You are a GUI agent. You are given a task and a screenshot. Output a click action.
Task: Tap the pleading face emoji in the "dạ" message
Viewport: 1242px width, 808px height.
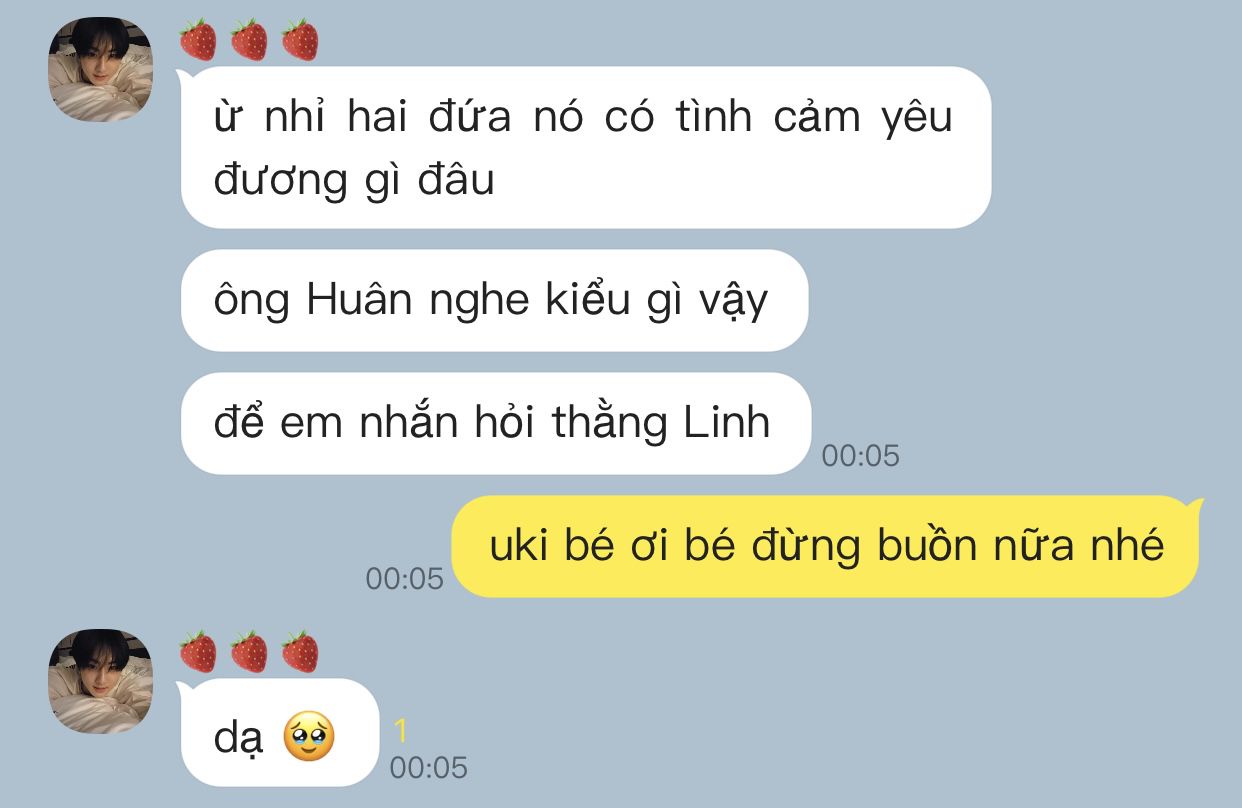coord(309,738)
